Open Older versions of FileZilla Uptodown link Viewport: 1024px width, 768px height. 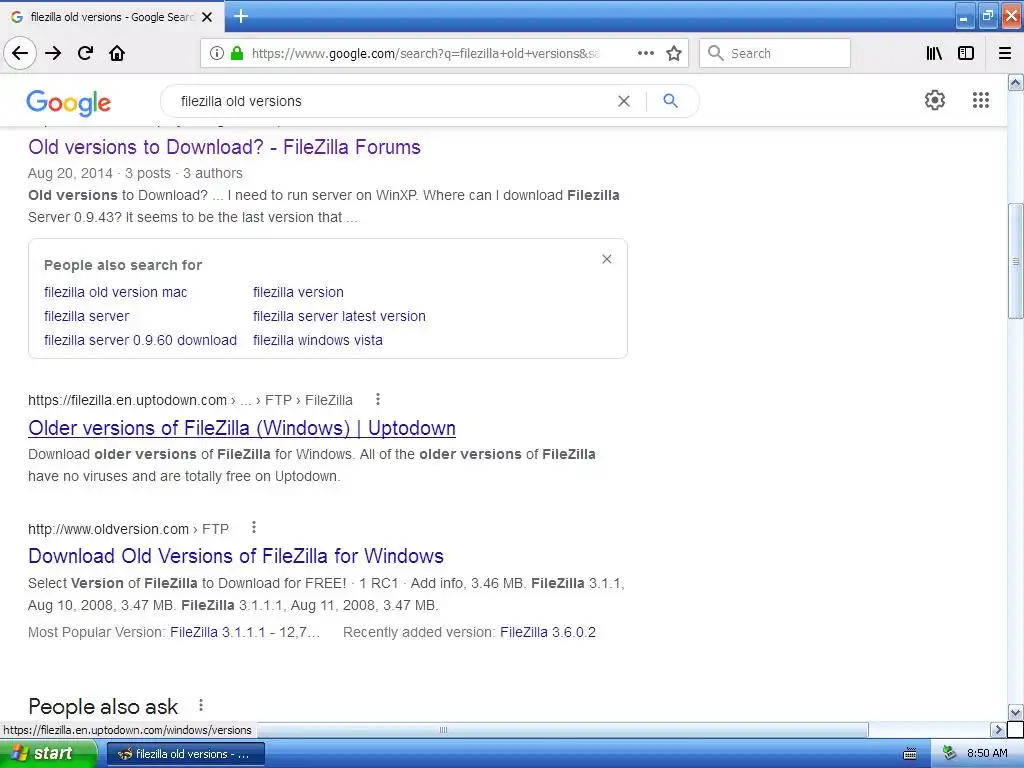[x=242, y=428]
